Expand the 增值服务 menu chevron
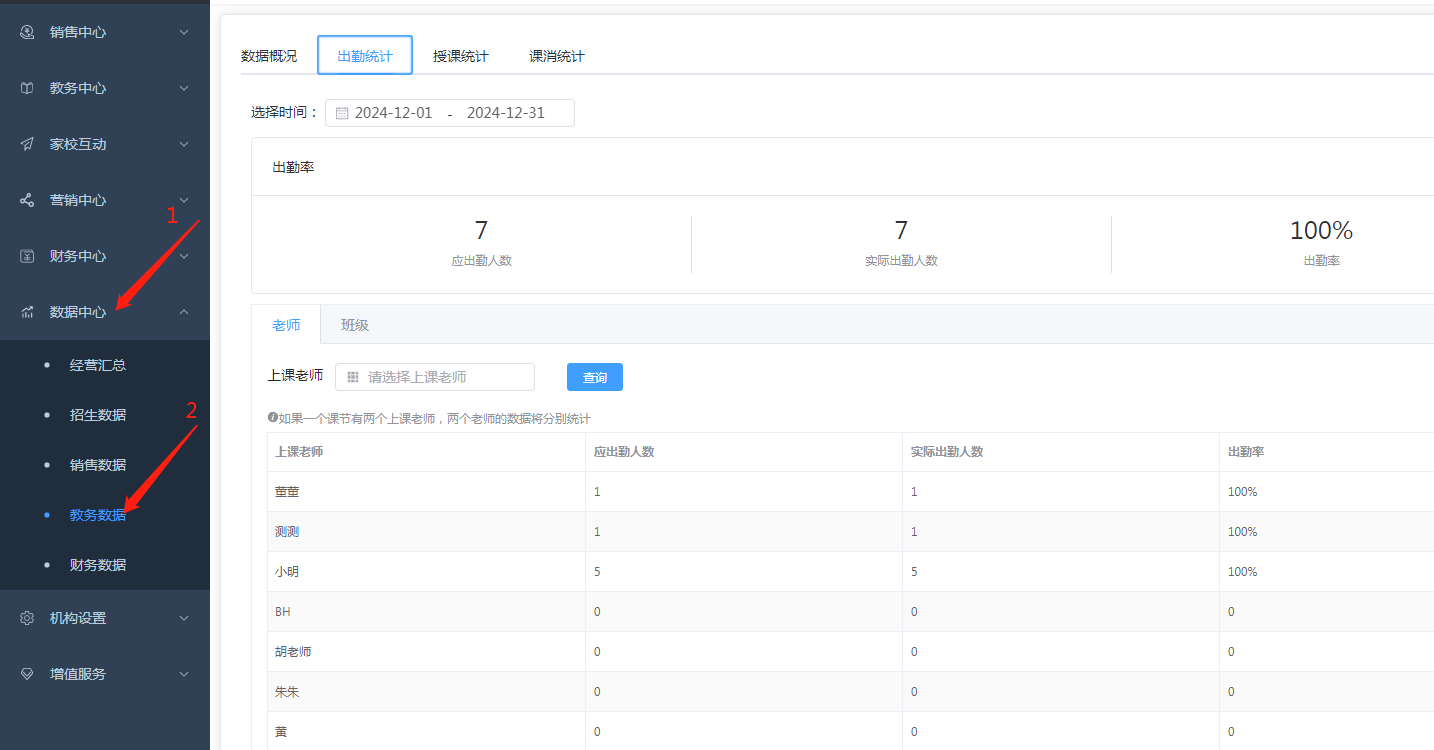The height and width of the screenshot is (750, 1434). (x=184, y=674)
